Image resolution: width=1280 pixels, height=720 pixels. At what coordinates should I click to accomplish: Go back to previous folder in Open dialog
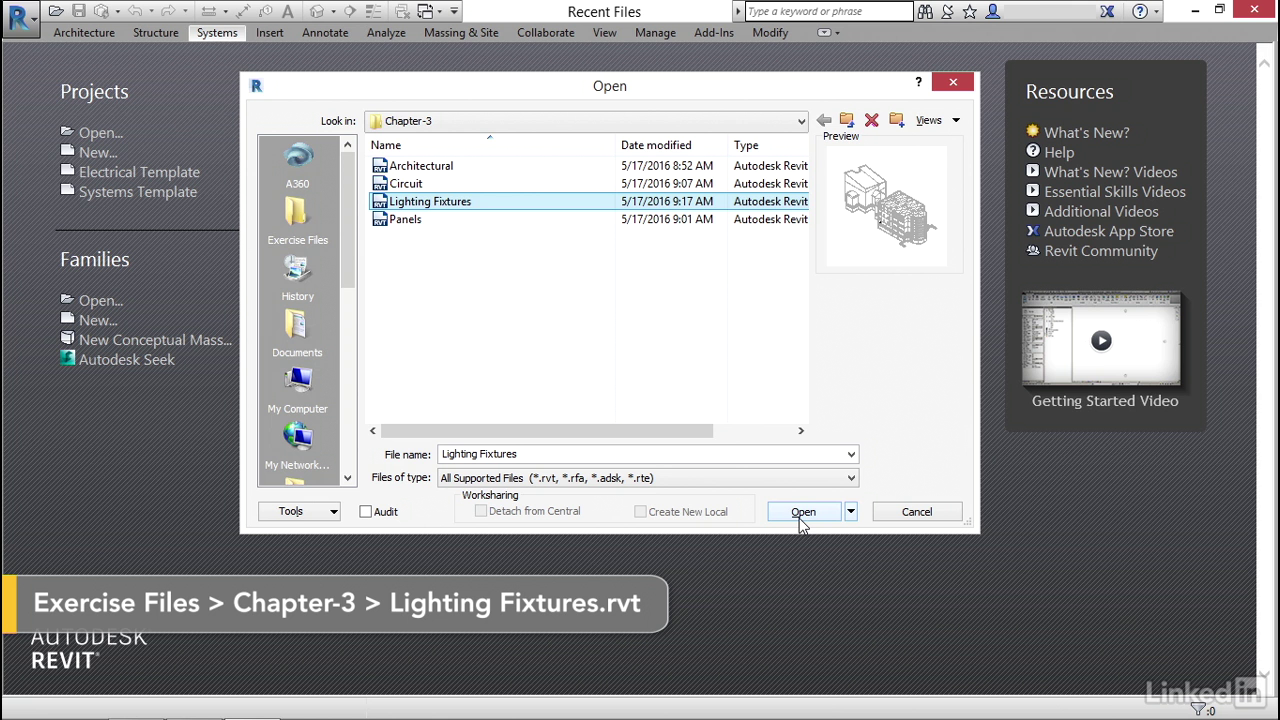point(824,121)
